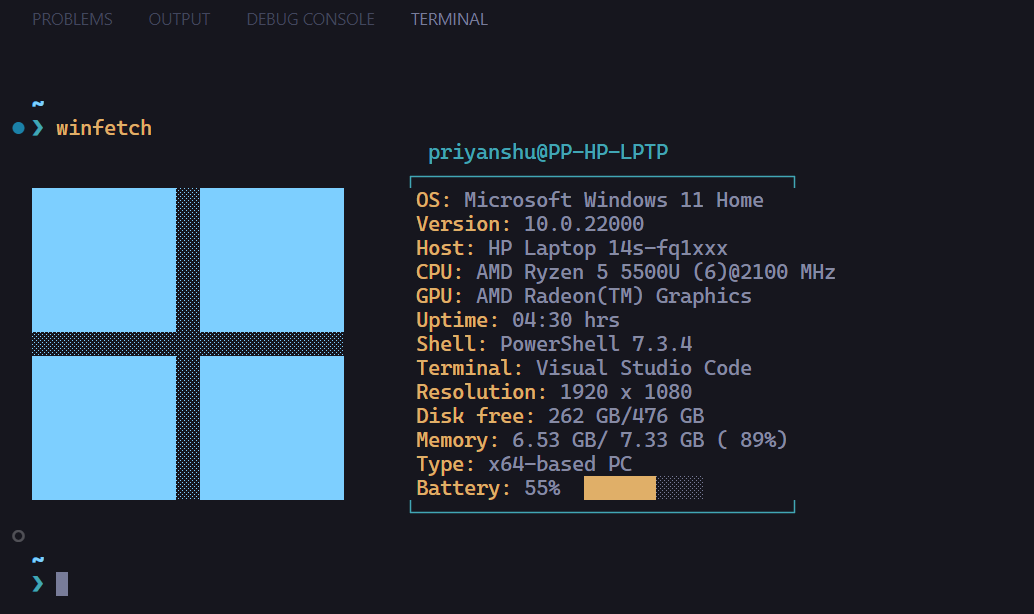This screenshot has width=1034, height=614.
Task: Click the priyanshu@PP-HP-LPTP hostname heading
Action: (x=550, y=152)
